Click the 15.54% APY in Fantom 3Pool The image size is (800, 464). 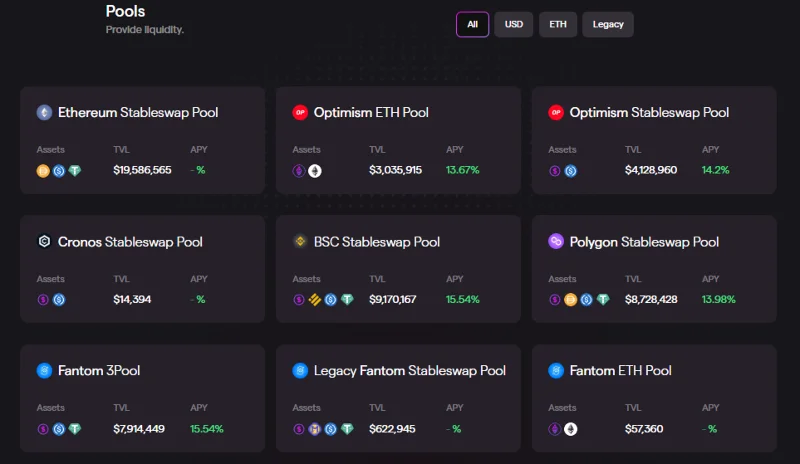(x=207, y=429)
